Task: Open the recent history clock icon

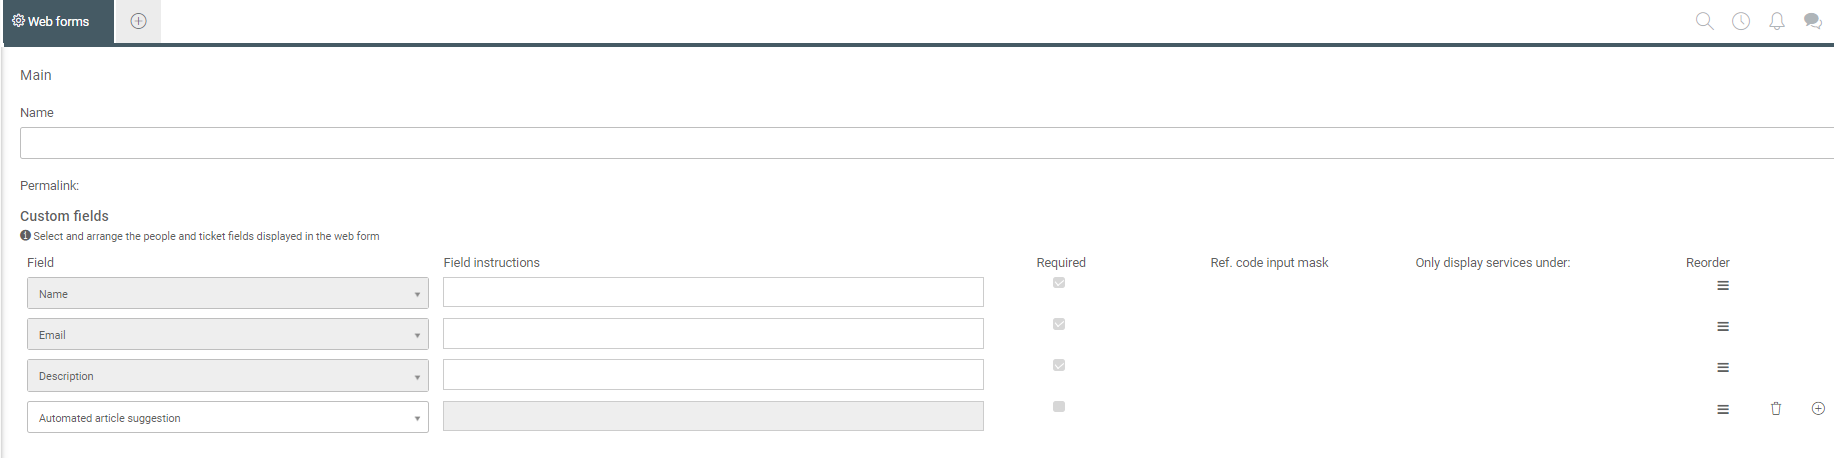Action: tap(1741, 21)
